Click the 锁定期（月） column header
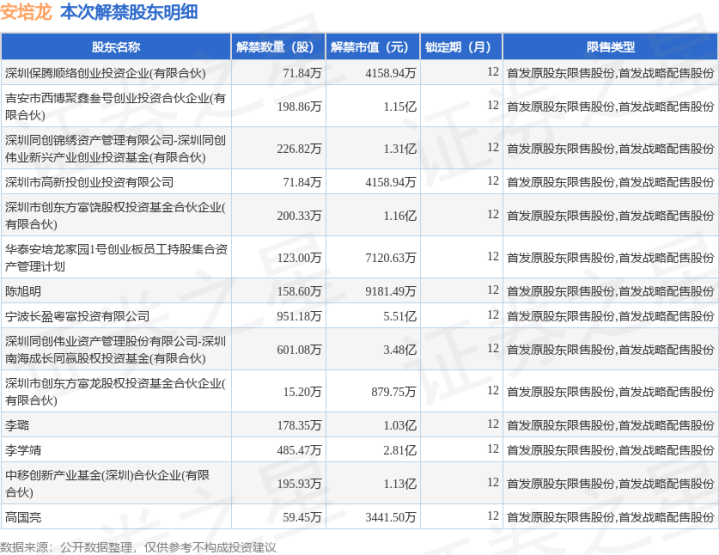719x555 pixels. point(461,47)
